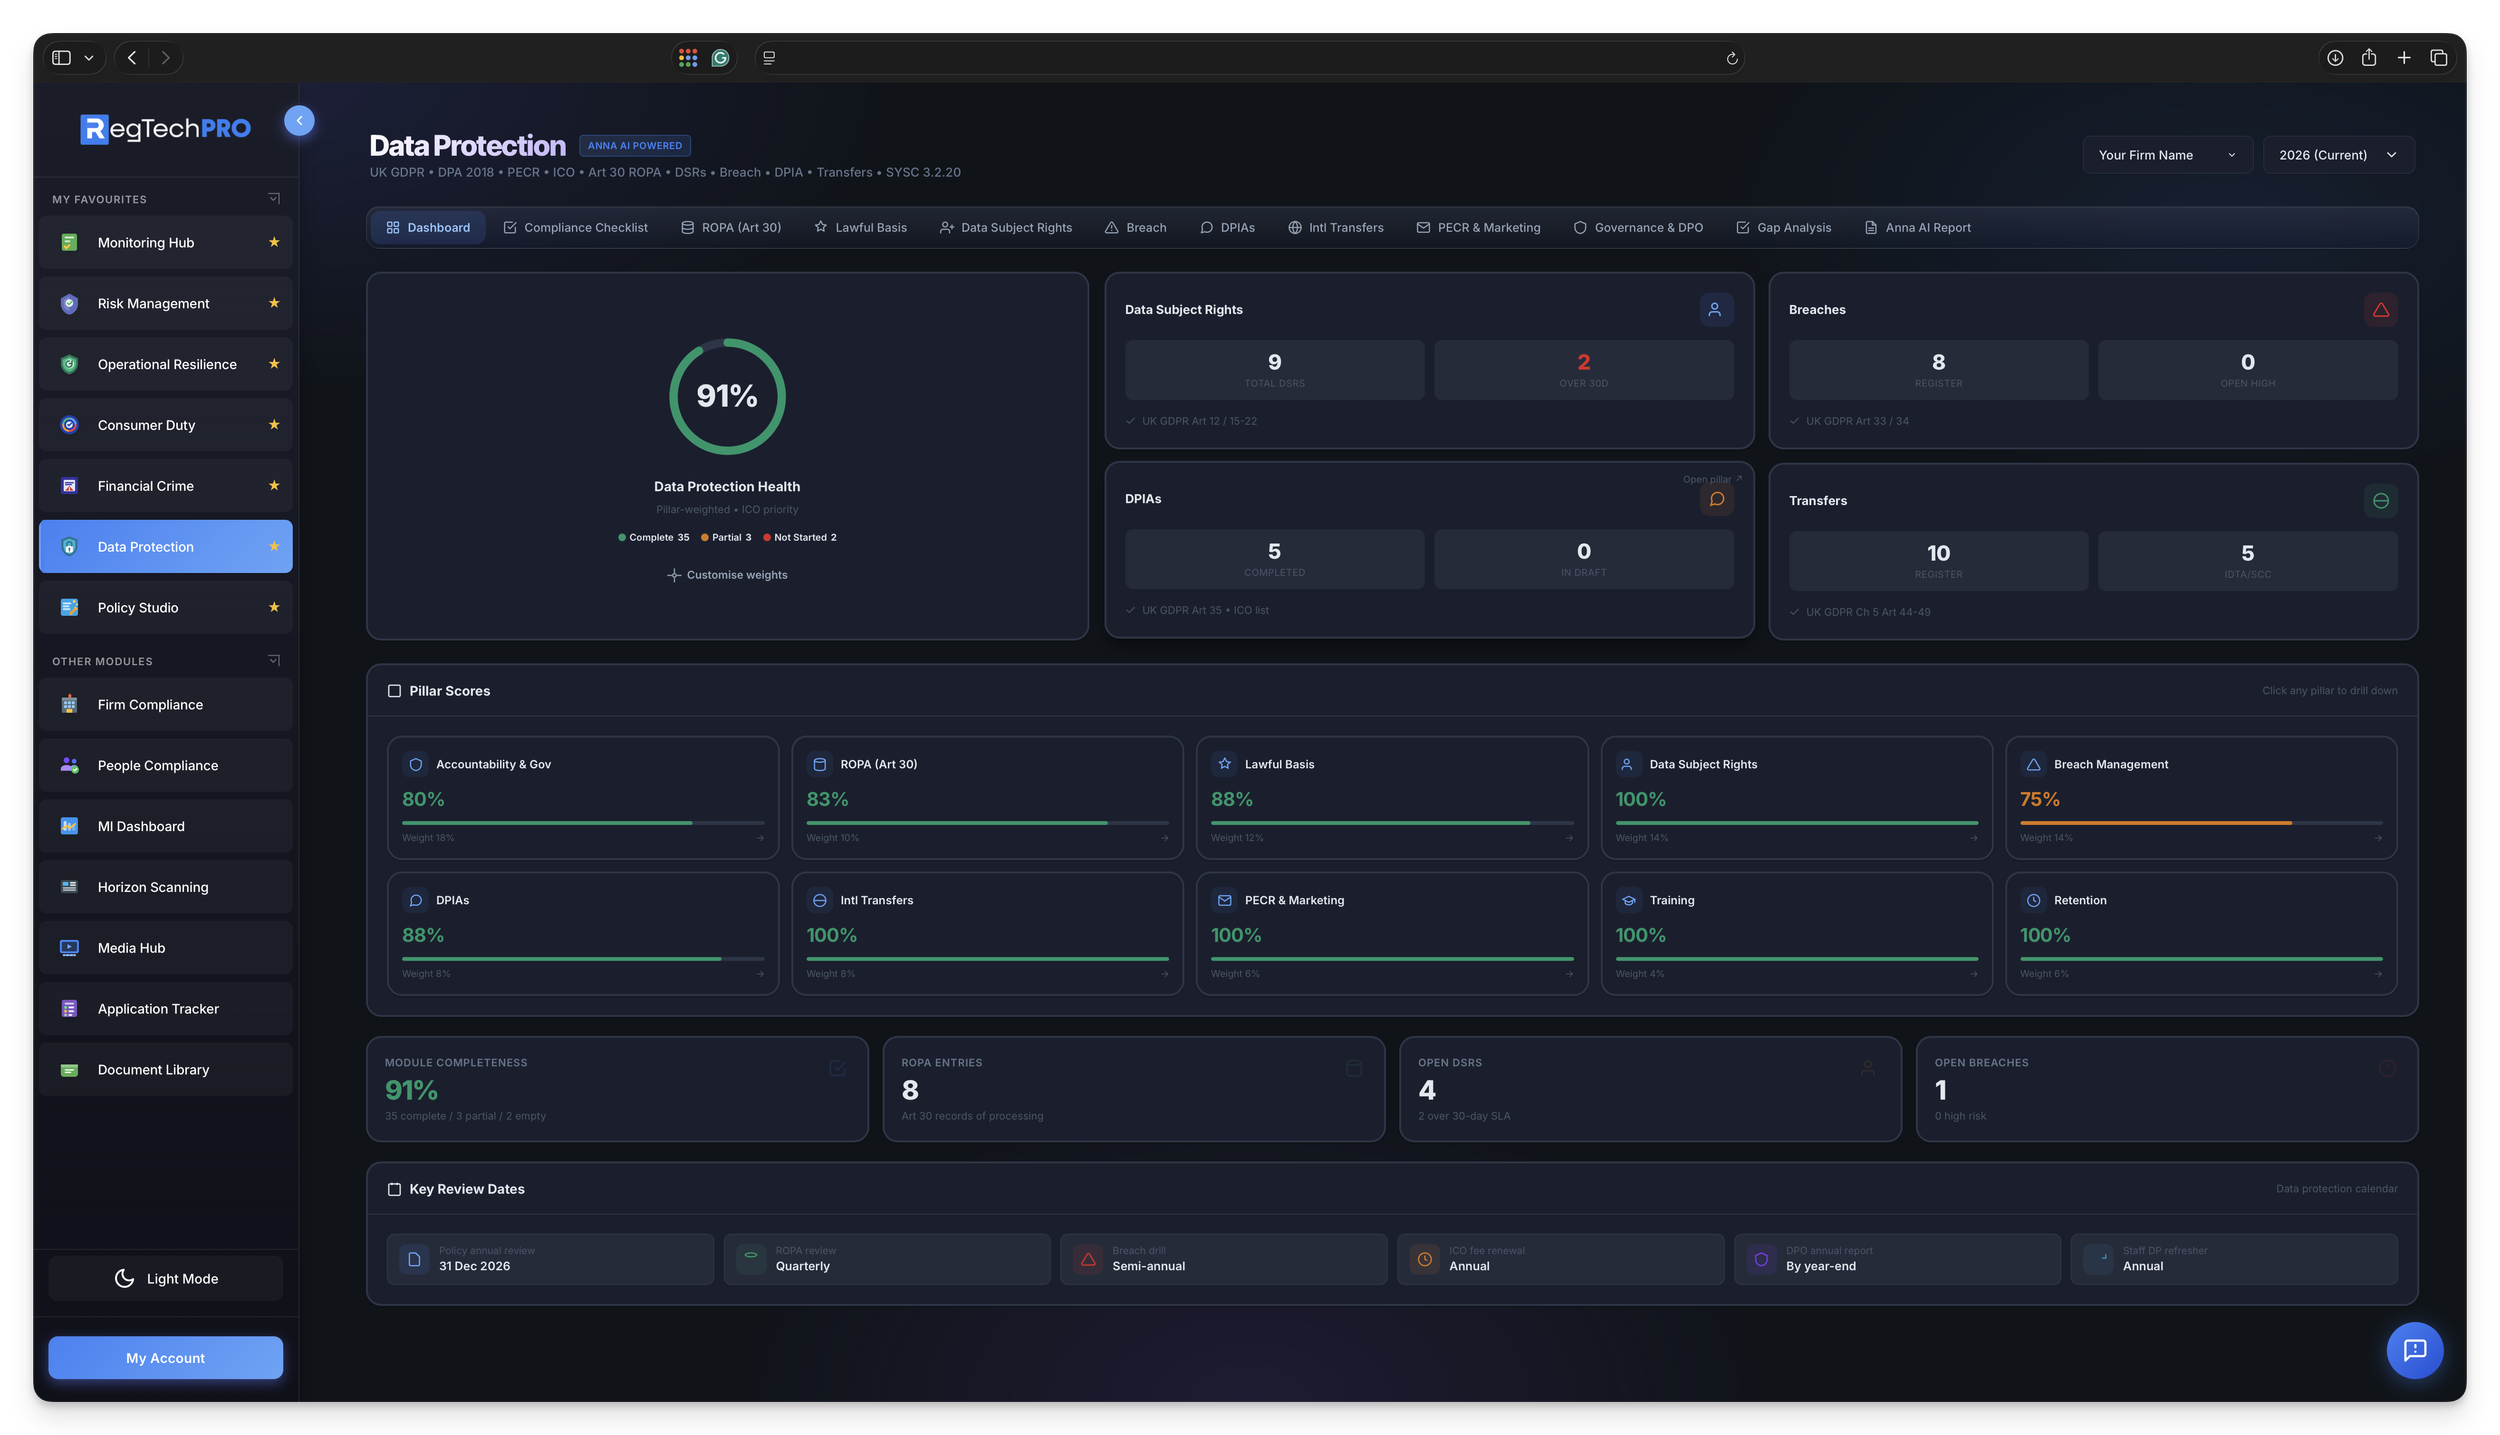Click the Breaches card warning triangle icon

click(x=2381, y=310)
